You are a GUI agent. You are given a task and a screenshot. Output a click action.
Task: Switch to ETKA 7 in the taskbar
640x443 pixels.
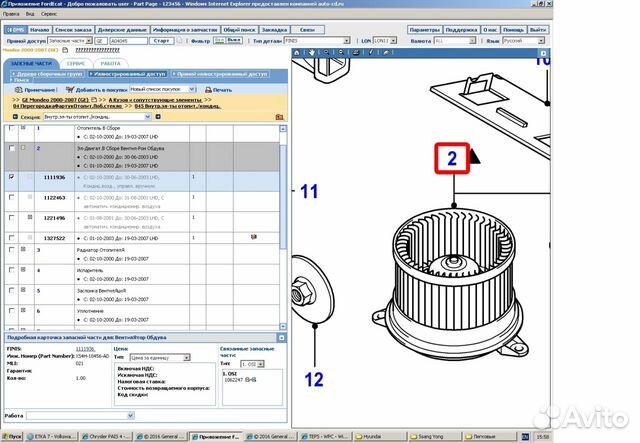pos(51,436)
